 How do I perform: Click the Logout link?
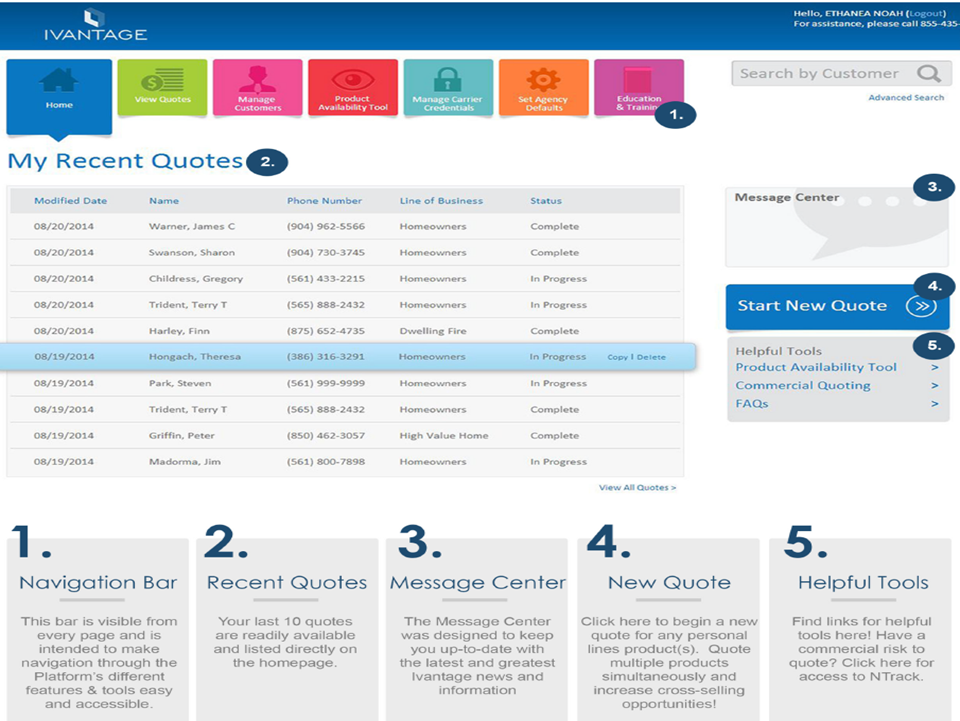[x=925, y=13]
